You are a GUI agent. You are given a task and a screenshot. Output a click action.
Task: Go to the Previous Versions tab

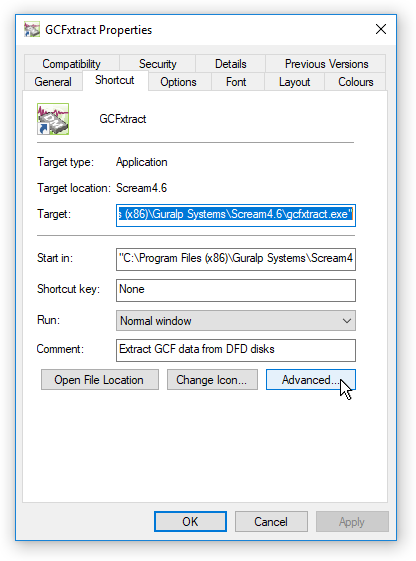pyautogui.click(x=326, y=64)
